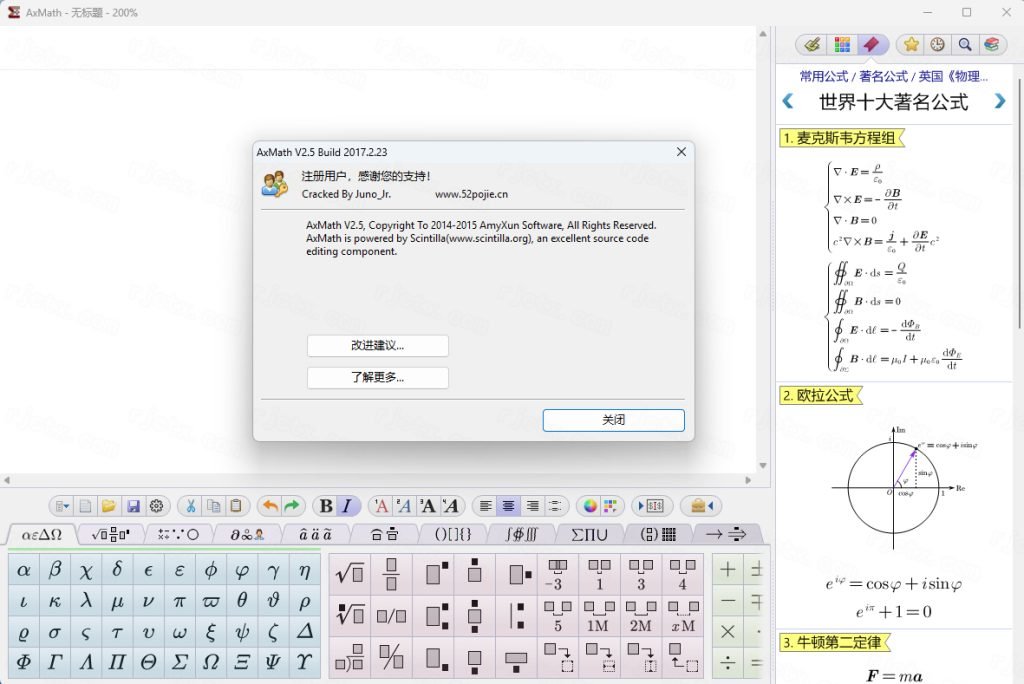Viewport: 1024px width, 684px height.
Task: Open history with the clock icon
Action: point(937,44)
